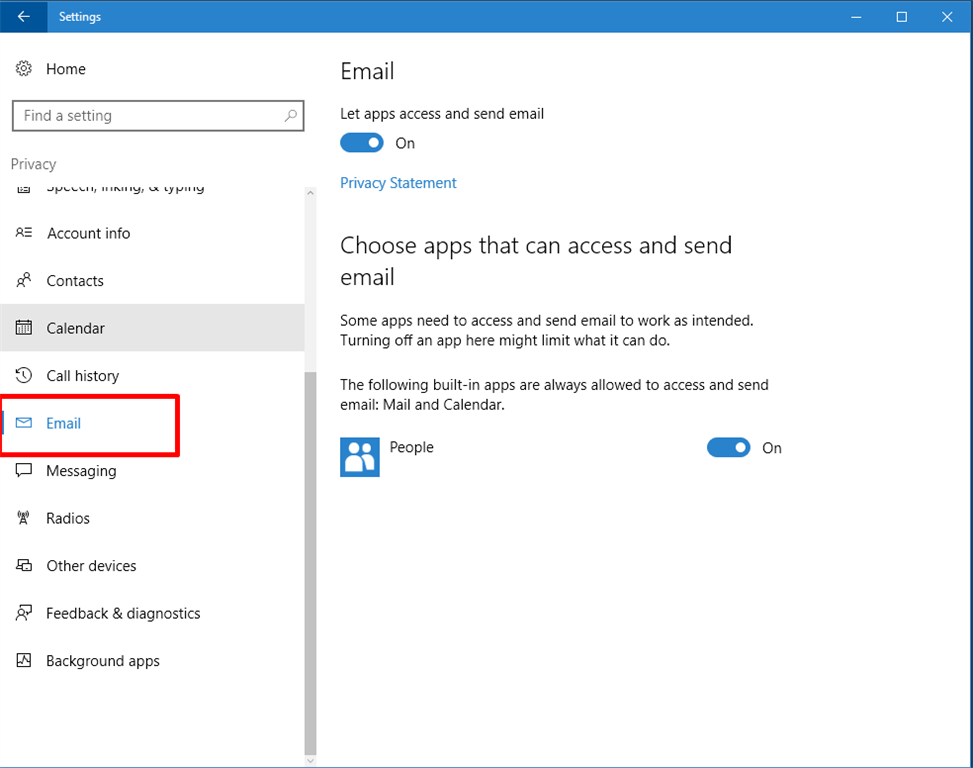Screen dimensions: 973x768
Task: Toggle Let apps access and send email
Action: (362, 143)
